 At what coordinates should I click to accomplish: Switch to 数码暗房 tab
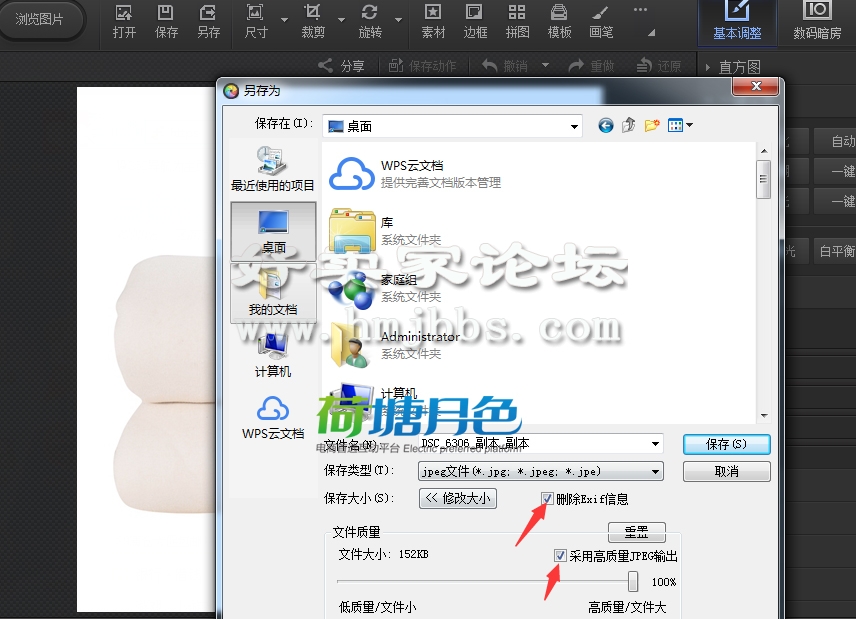point(817,21)
